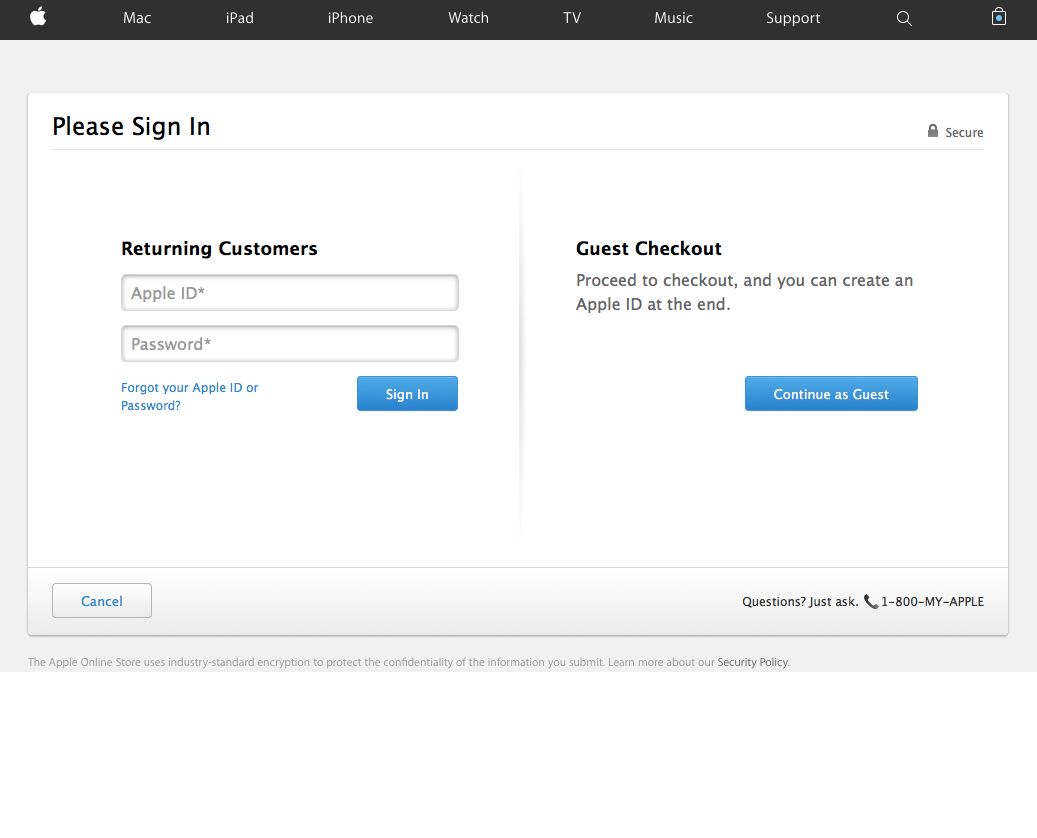Click the Sign In button
Viewport: 1037px width, 838px height.
(407, 393)
